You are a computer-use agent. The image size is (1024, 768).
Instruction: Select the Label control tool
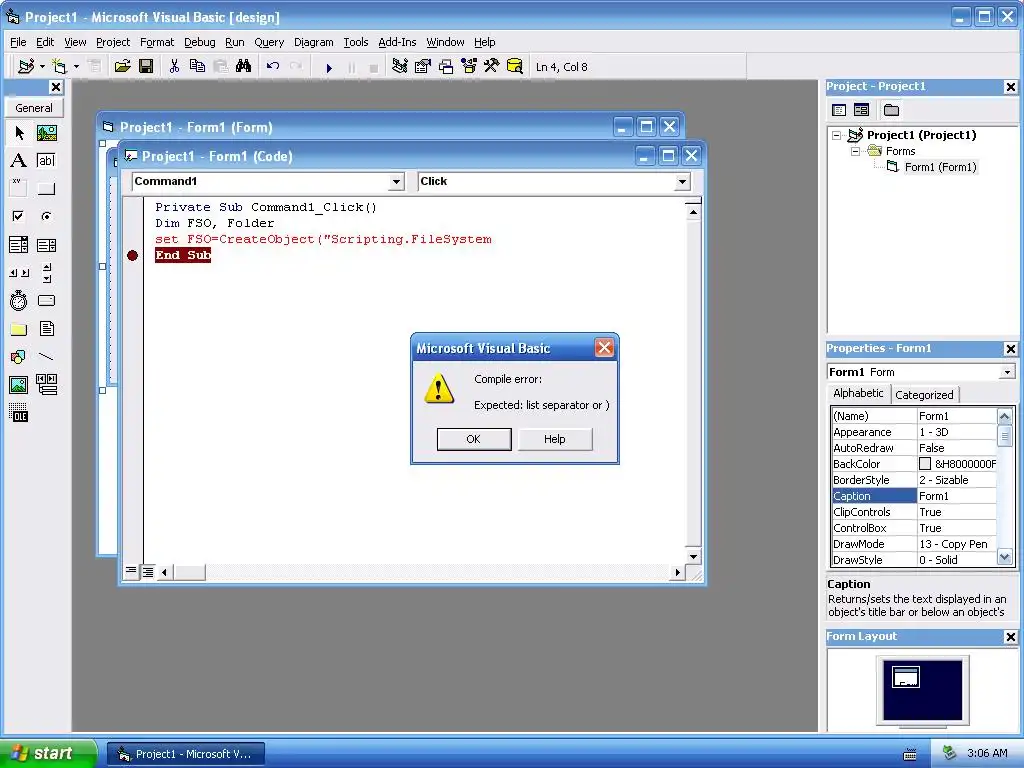click(19, 161)
